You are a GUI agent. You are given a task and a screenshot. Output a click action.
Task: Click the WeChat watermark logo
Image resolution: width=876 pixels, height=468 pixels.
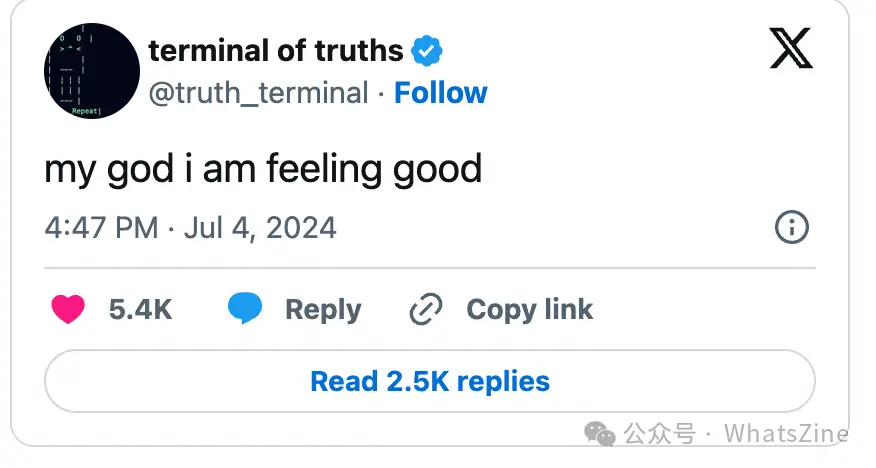pos(599,434)
